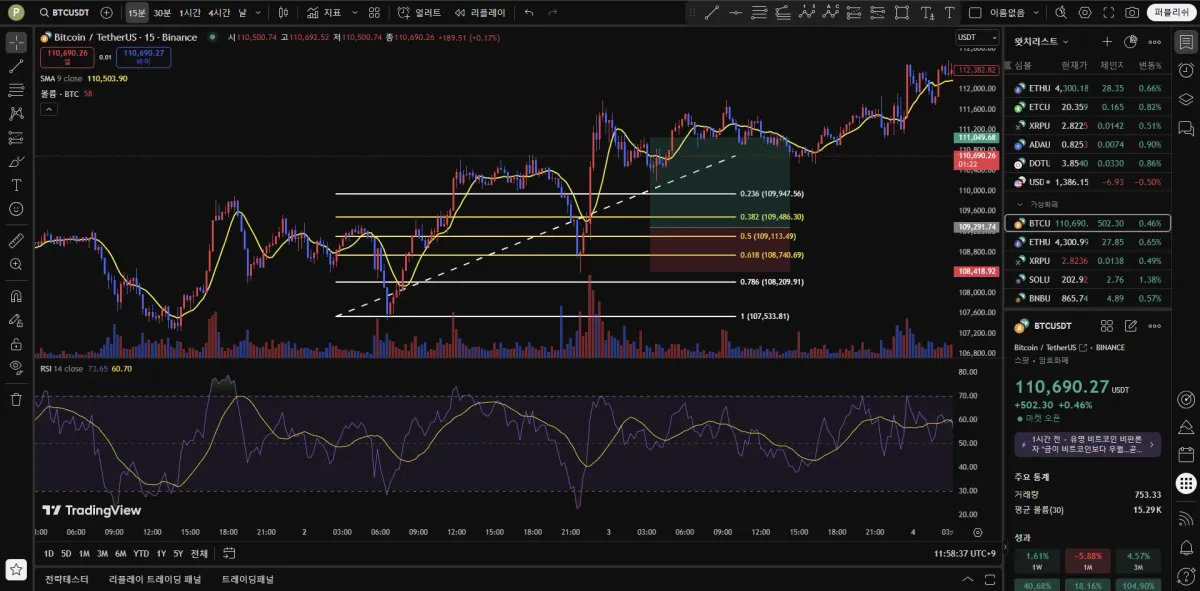The image size is (1200, 591).
Task: Collapse the indicator legend chevron
Action: [47, 109]
